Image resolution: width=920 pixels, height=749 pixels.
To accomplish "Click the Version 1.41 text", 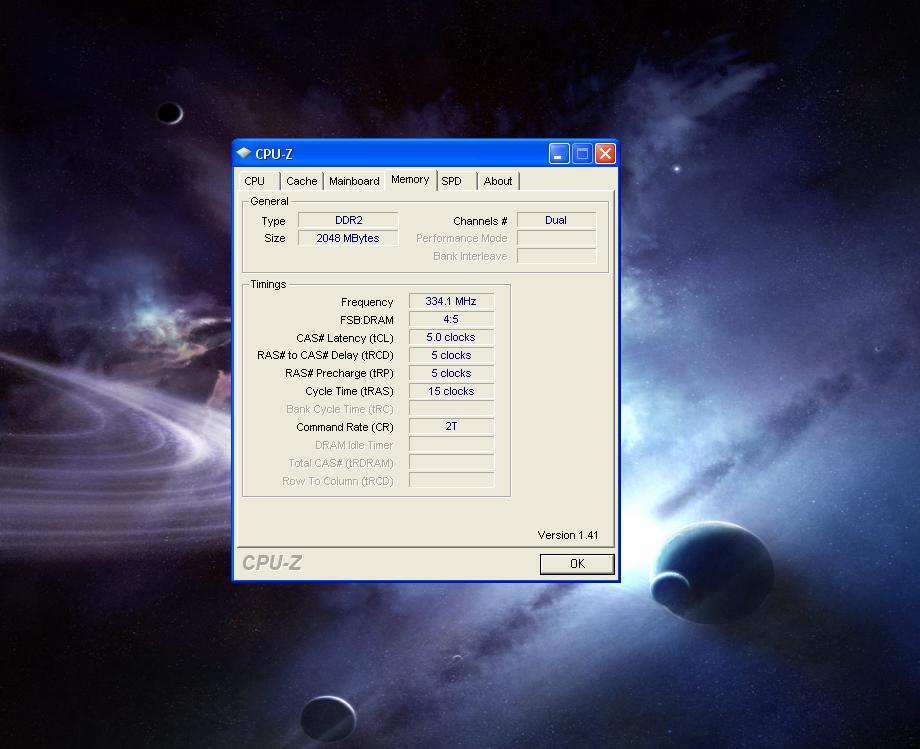I will coord(567,535).
